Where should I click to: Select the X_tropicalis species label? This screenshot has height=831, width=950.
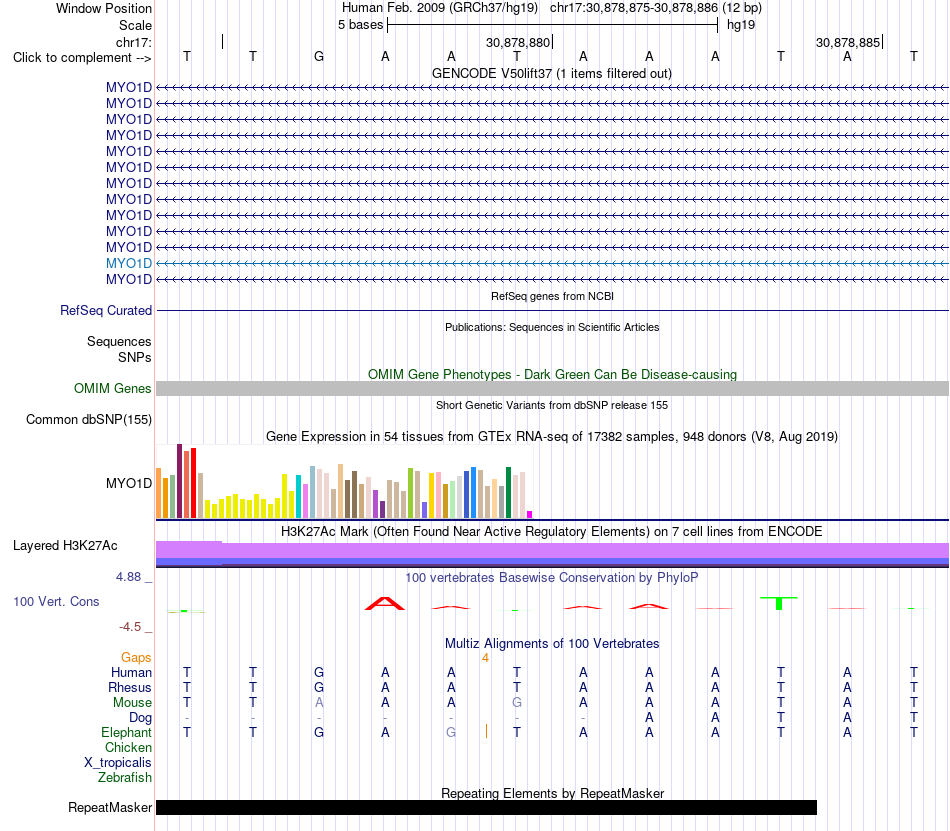tap(118, 763)
